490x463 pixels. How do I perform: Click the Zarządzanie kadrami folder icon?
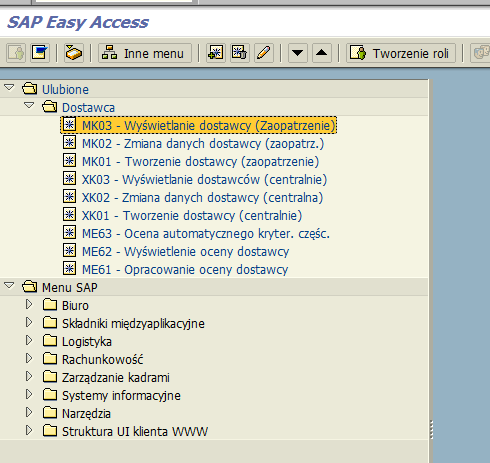coord(50,377)
